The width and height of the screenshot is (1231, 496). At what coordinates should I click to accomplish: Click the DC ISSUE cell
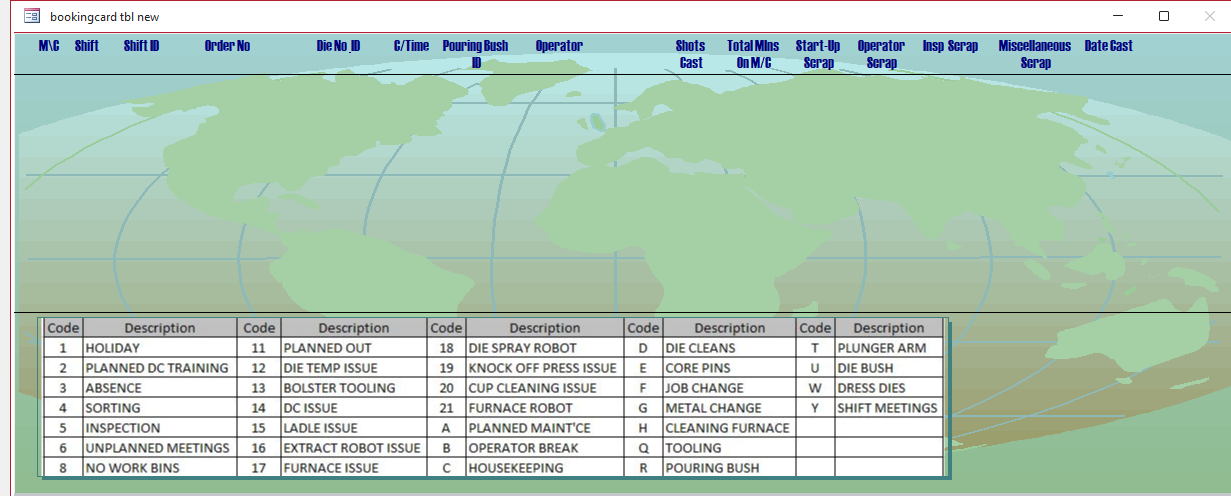[353, 408]
